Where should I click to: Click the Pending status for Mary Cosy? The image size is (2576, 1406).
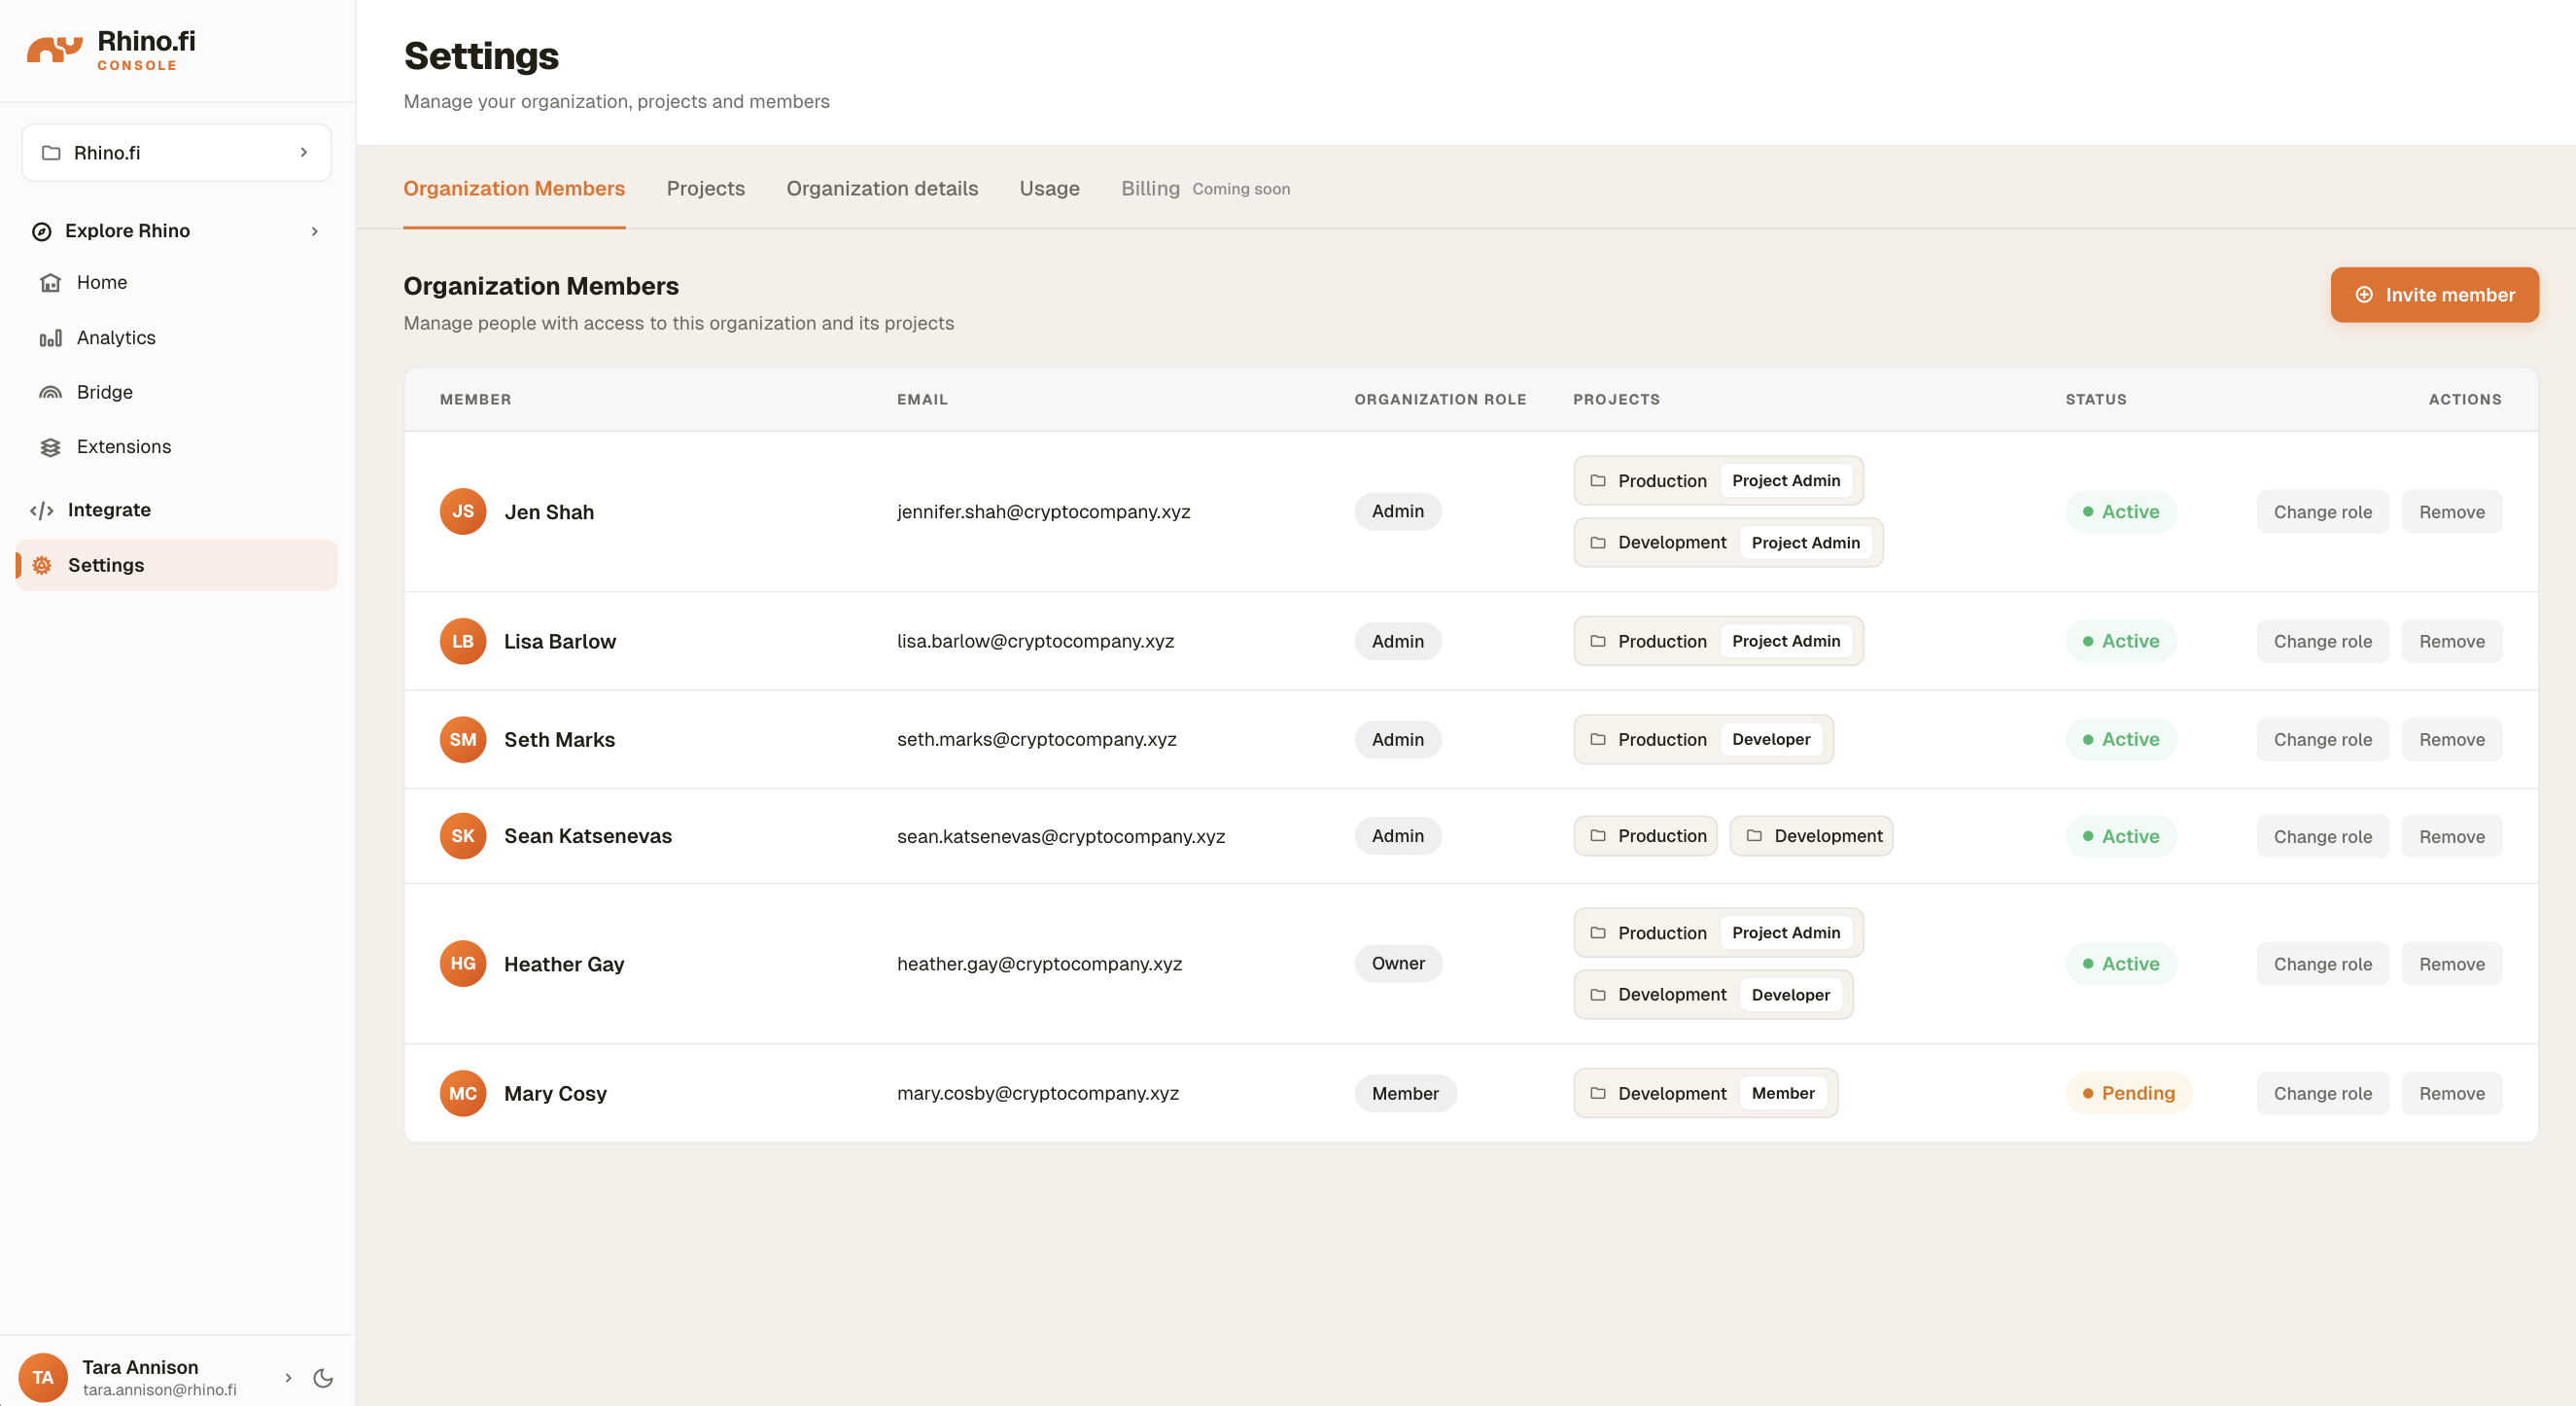[x=2128, y=1093]
